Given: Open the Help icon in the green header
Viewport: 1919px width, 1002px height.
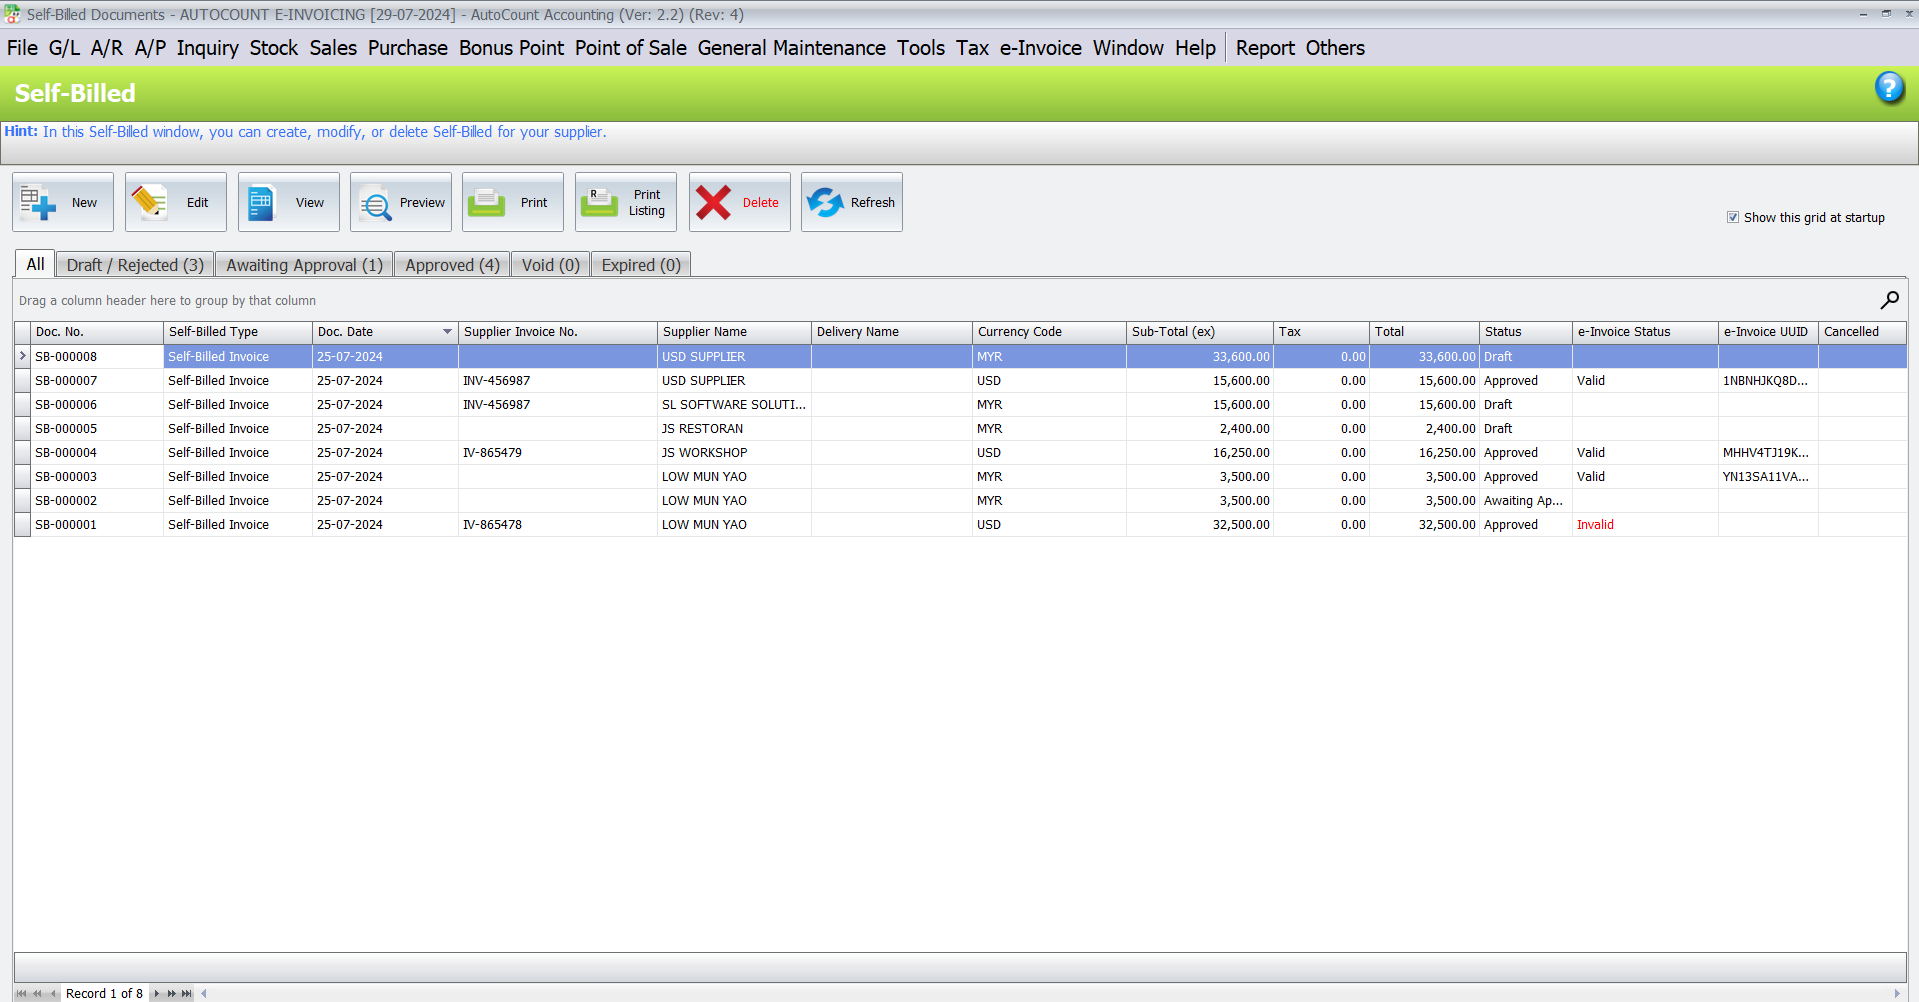Looking at the screenshot, I should pyautogui.click(x=1890, y=88).
